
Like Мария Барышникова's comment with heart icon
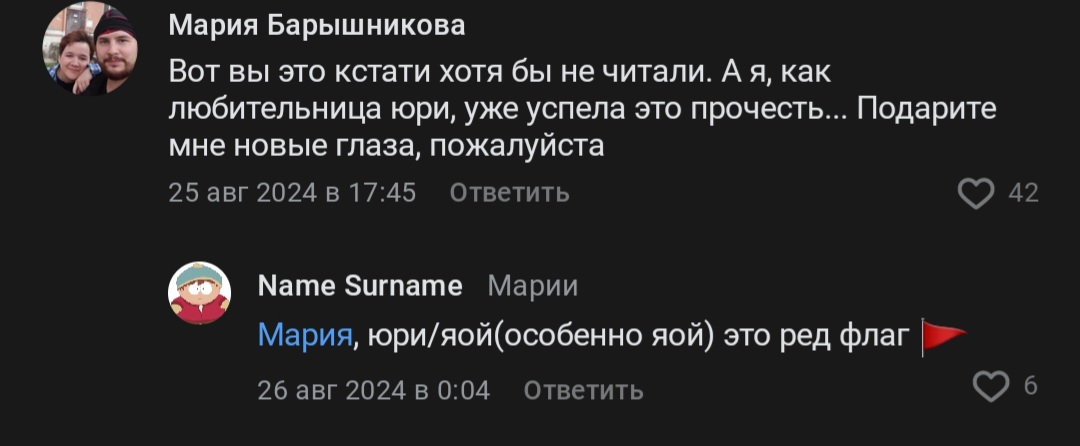976,192
